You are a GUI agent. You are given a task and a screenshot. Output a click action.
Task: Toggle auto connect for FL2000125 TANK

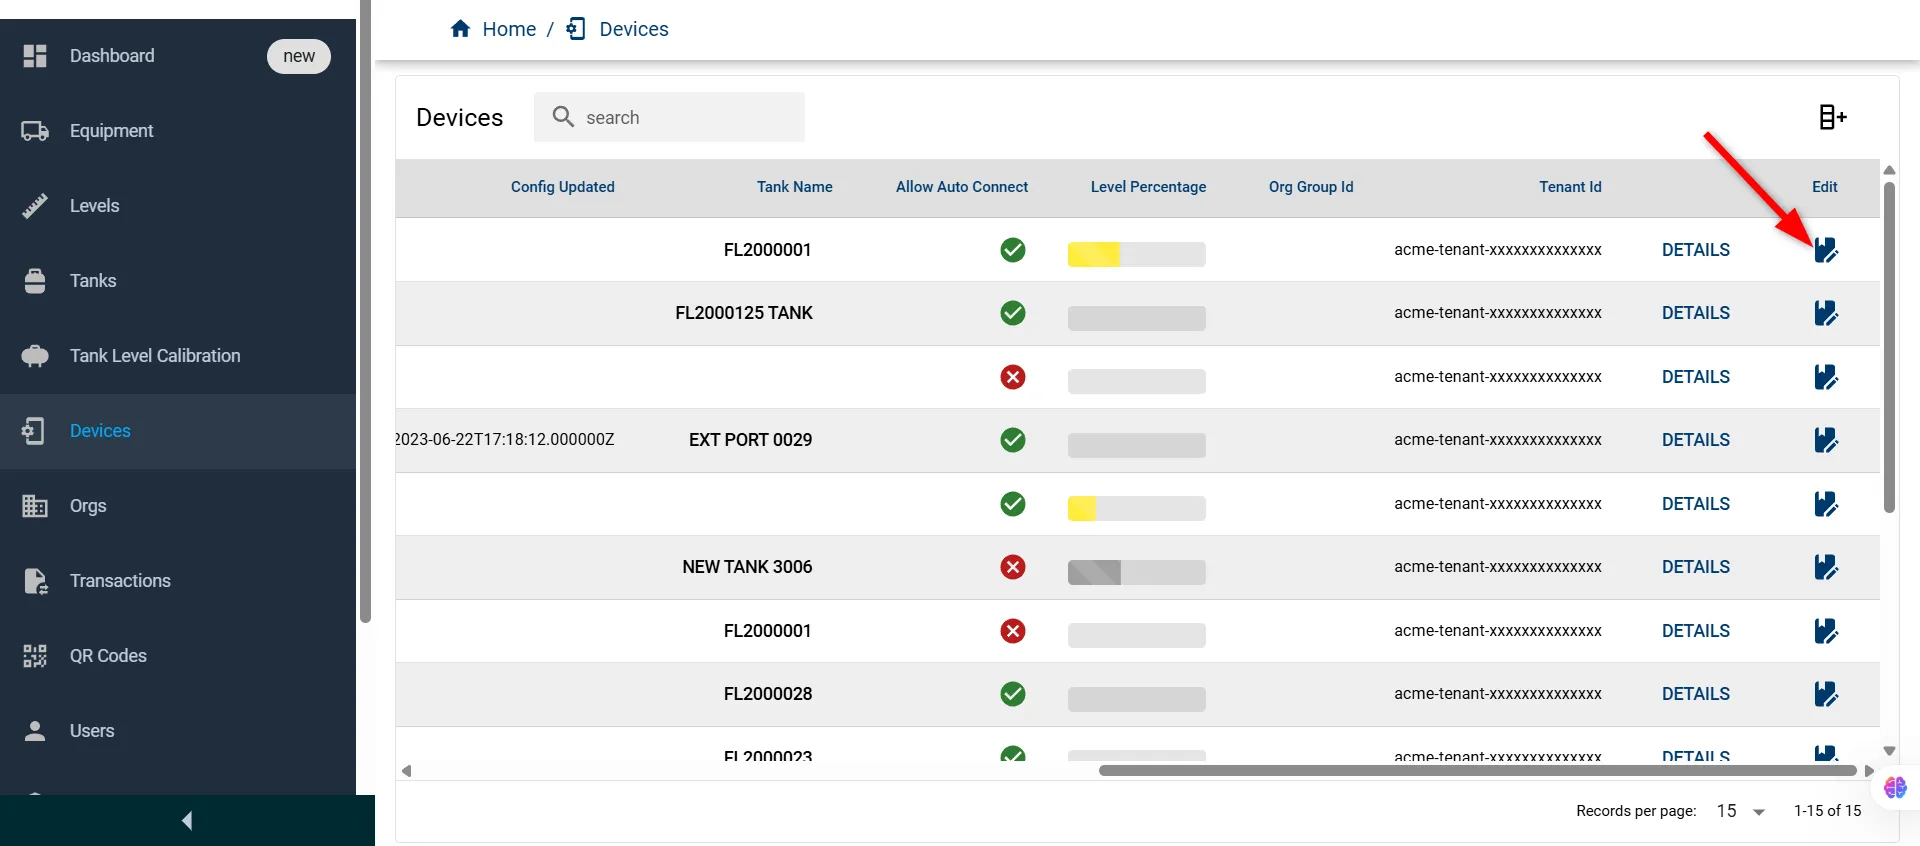(1013, 313)
